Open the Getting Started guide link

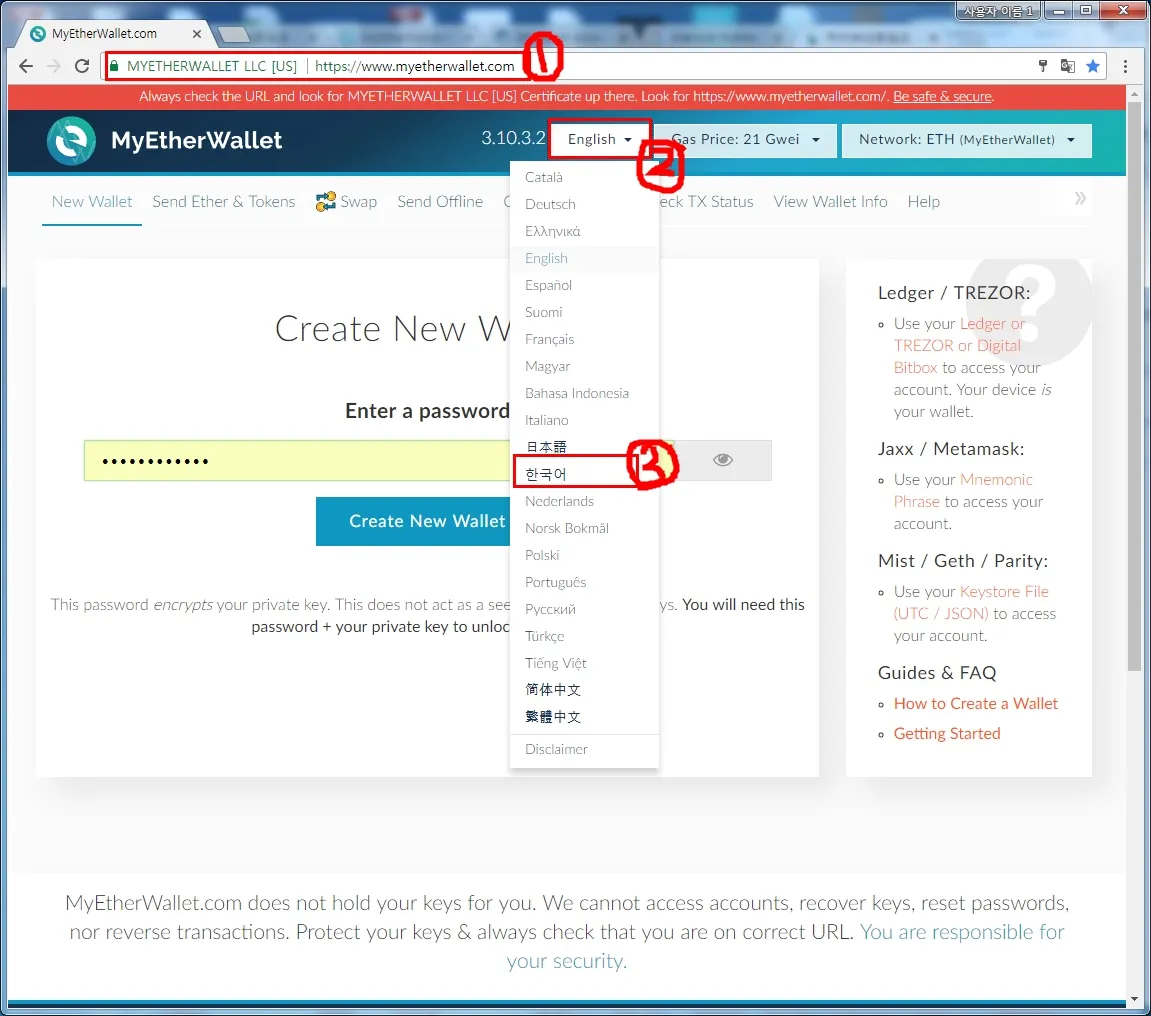pyautogui.click(x=947, y=733)
